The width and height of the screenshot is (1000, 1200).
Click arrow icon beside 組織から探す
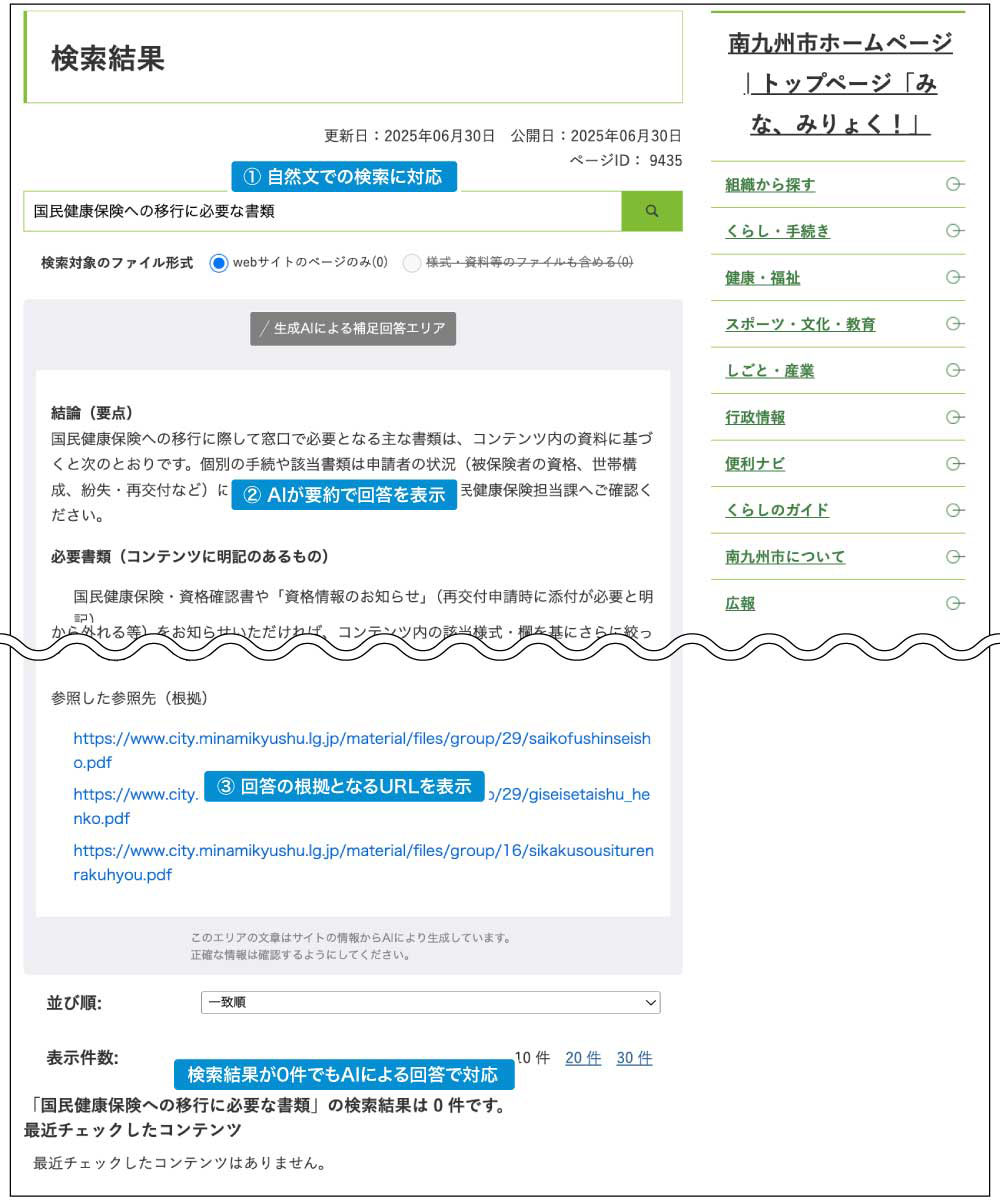click(954, 184)
